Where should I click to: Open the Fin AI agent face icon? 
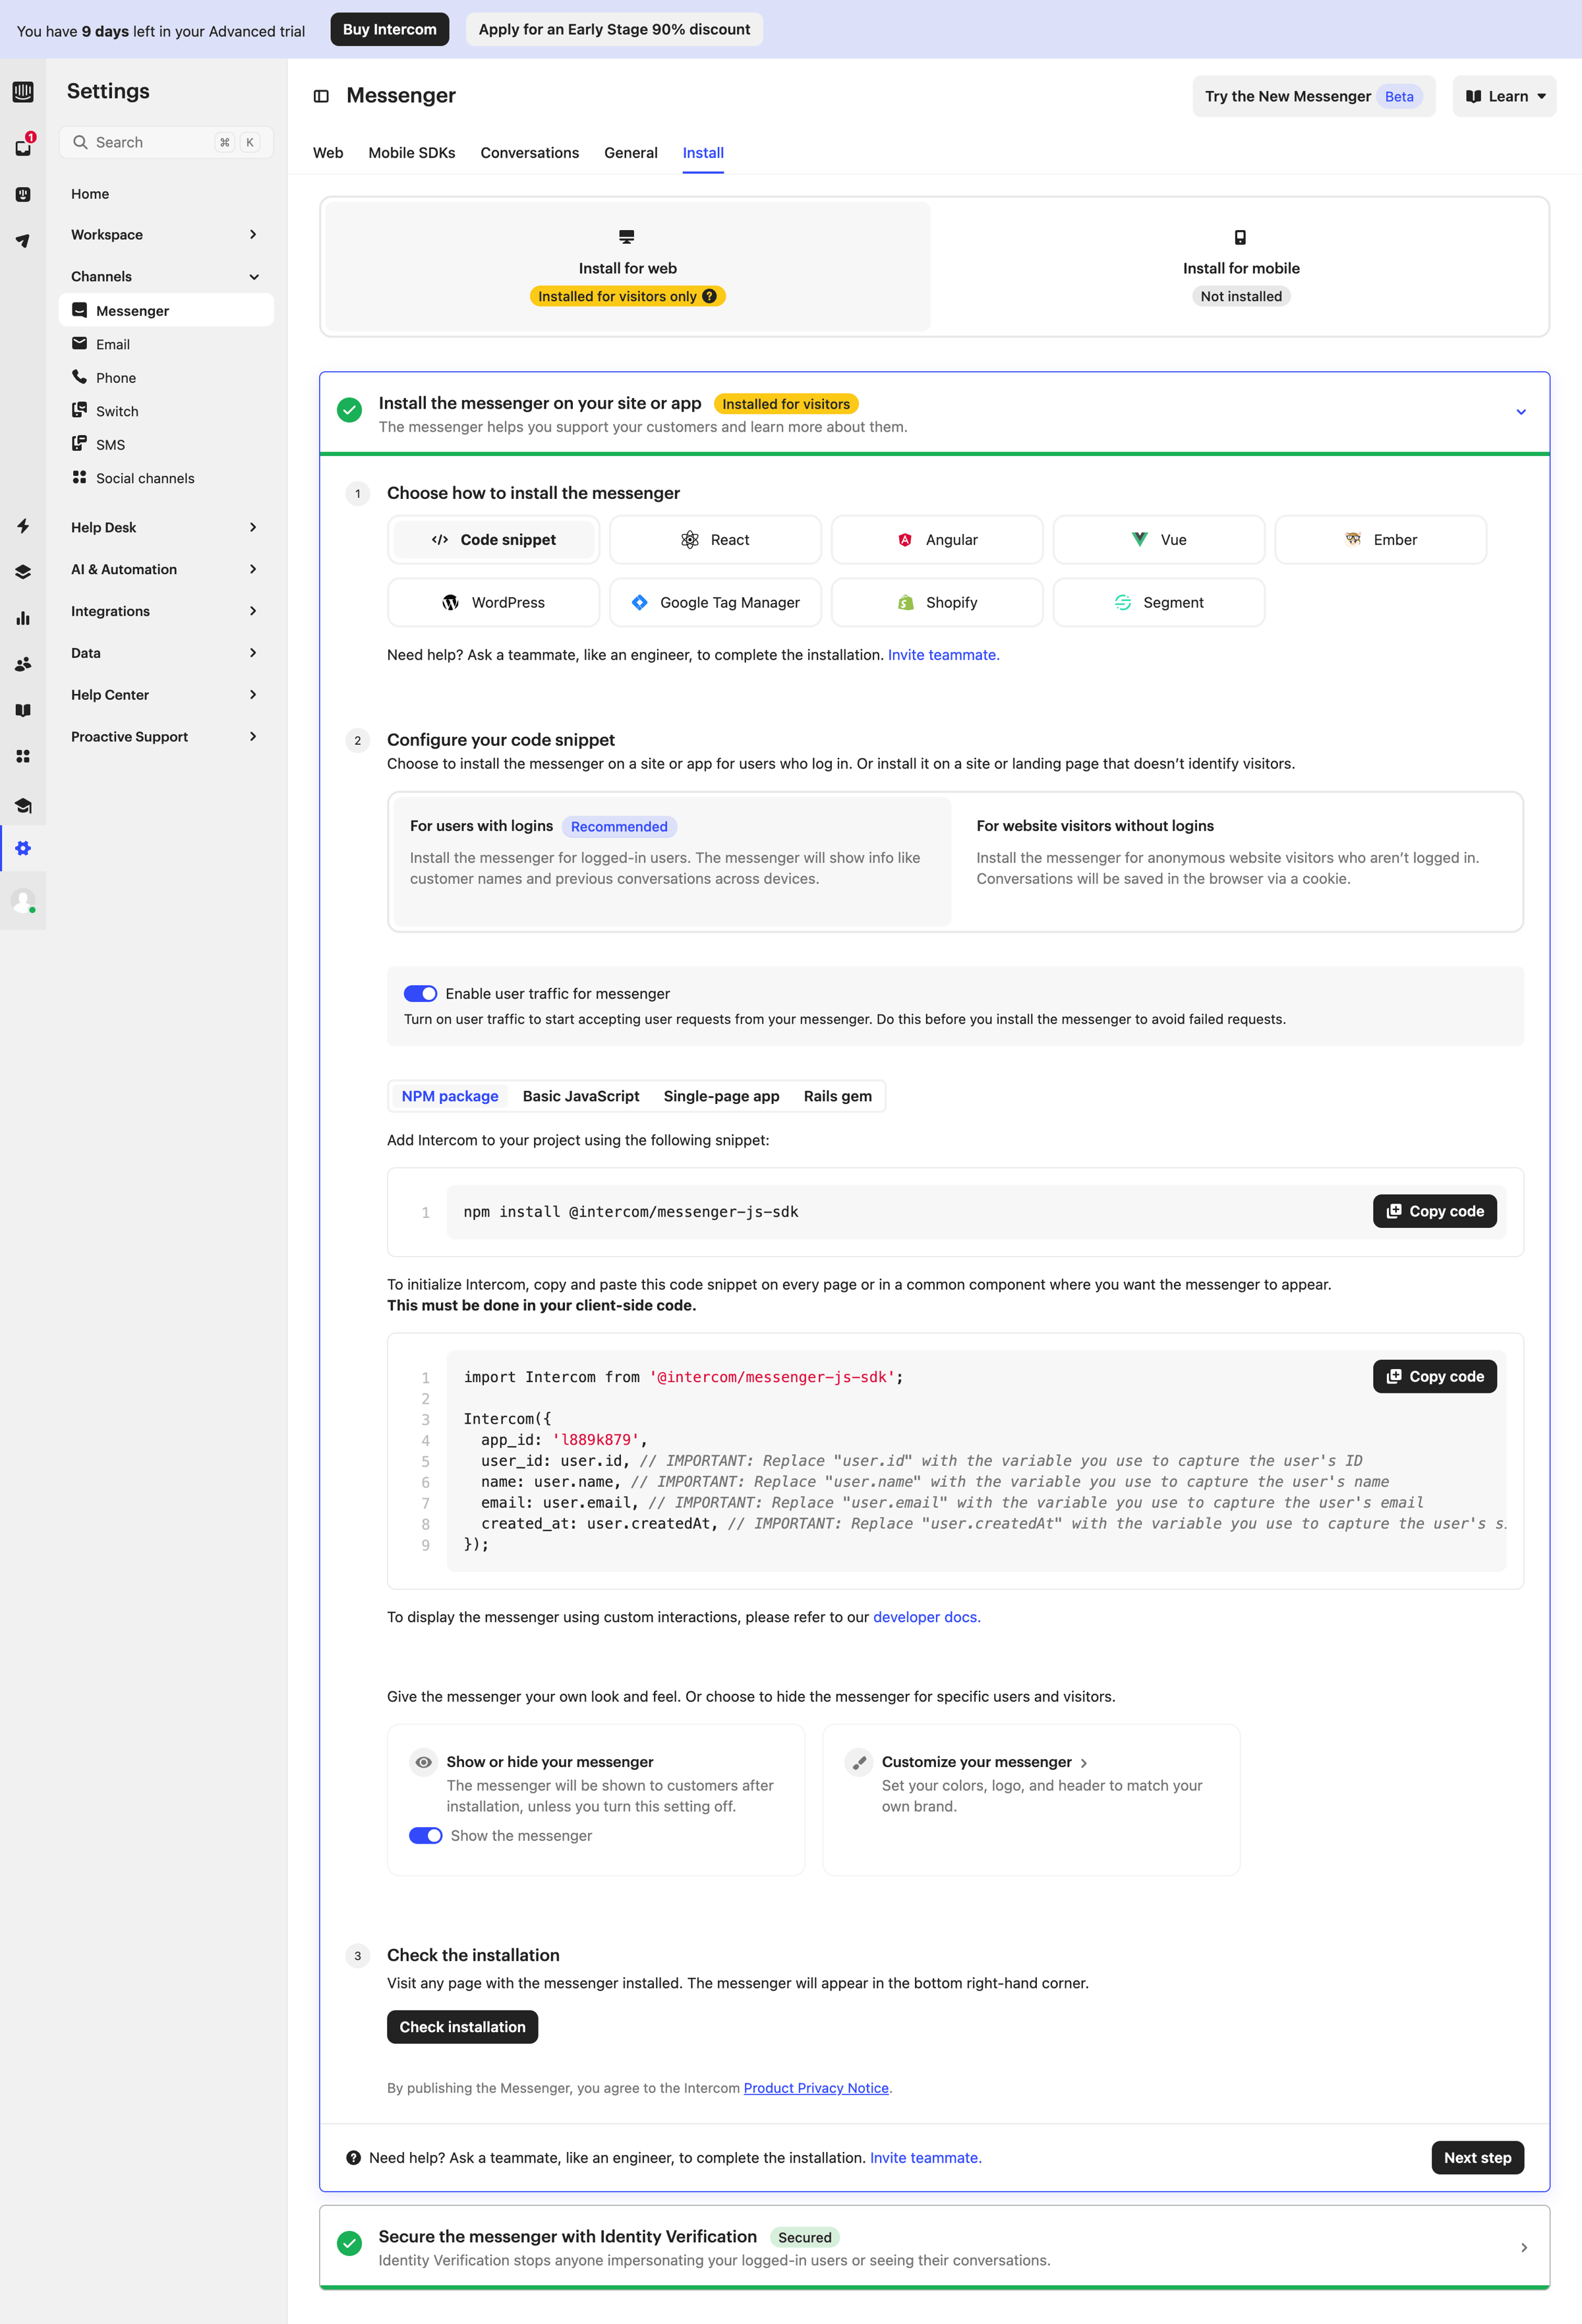click(23, 194)
